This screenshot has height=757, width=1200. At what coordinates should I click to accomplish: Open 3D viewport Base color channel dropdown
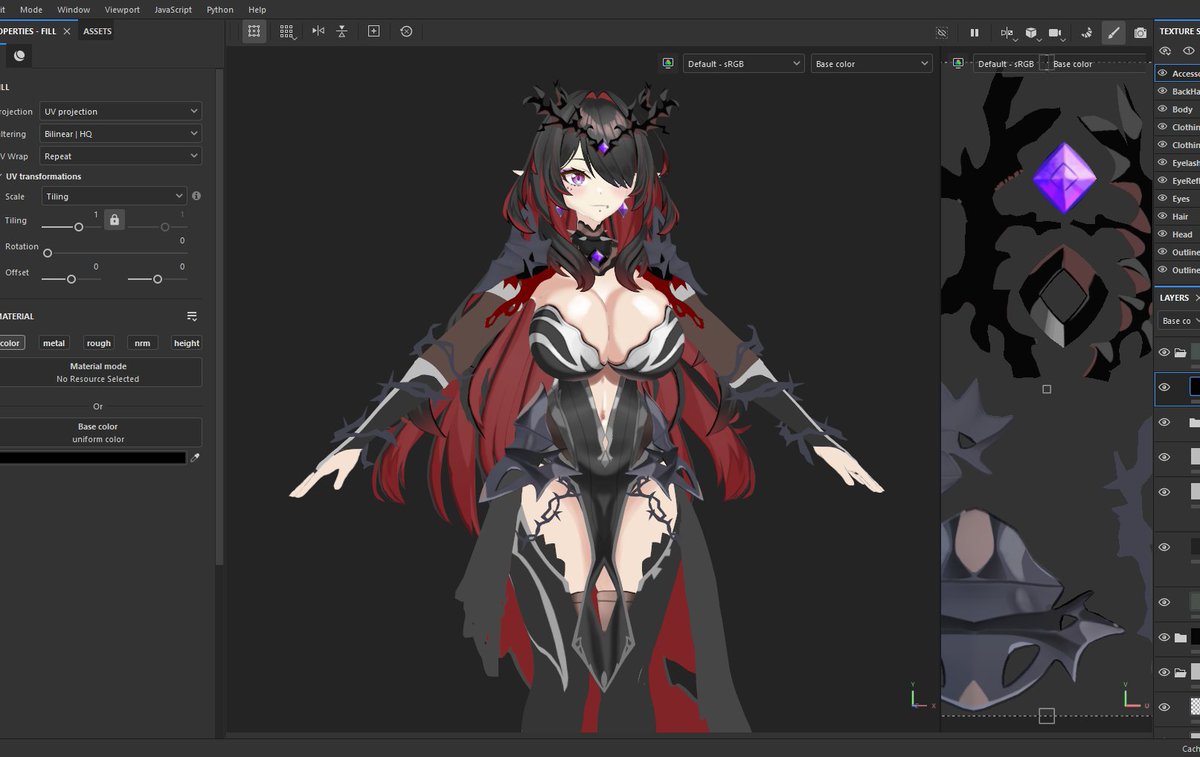coord(871,63)
